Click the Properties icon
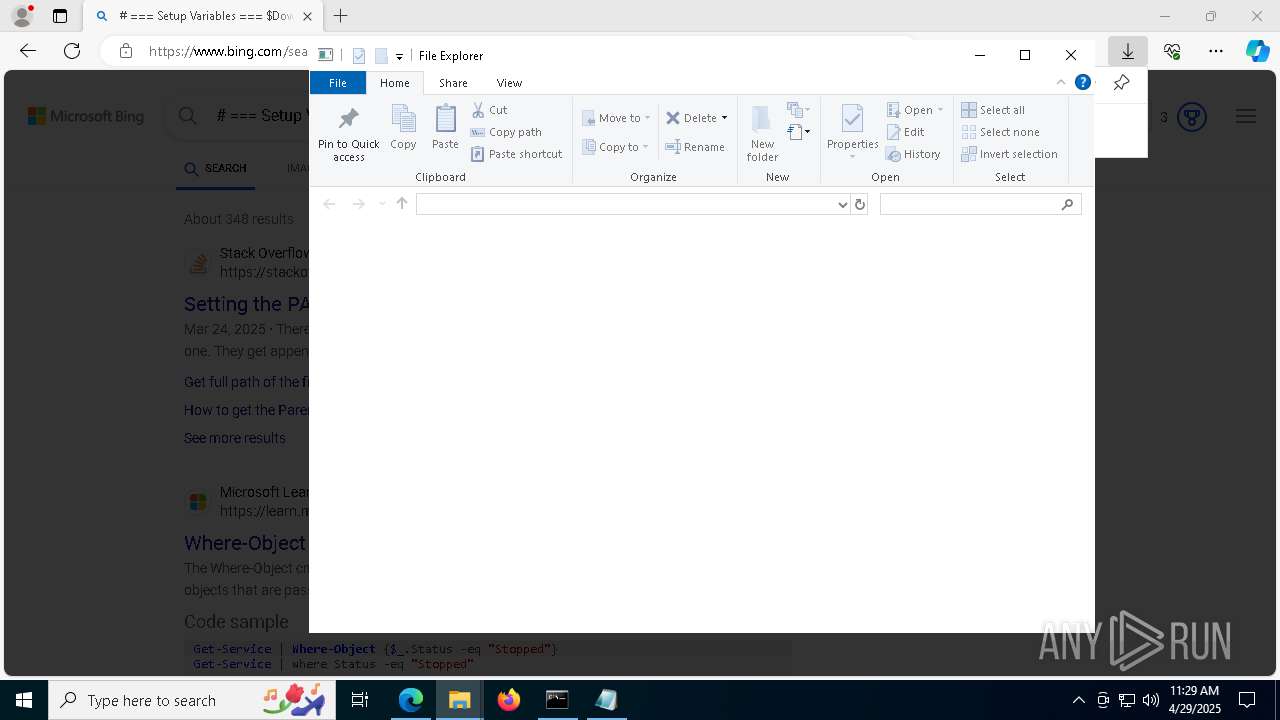Viewport: 1280px width, 720px height. 852,120
